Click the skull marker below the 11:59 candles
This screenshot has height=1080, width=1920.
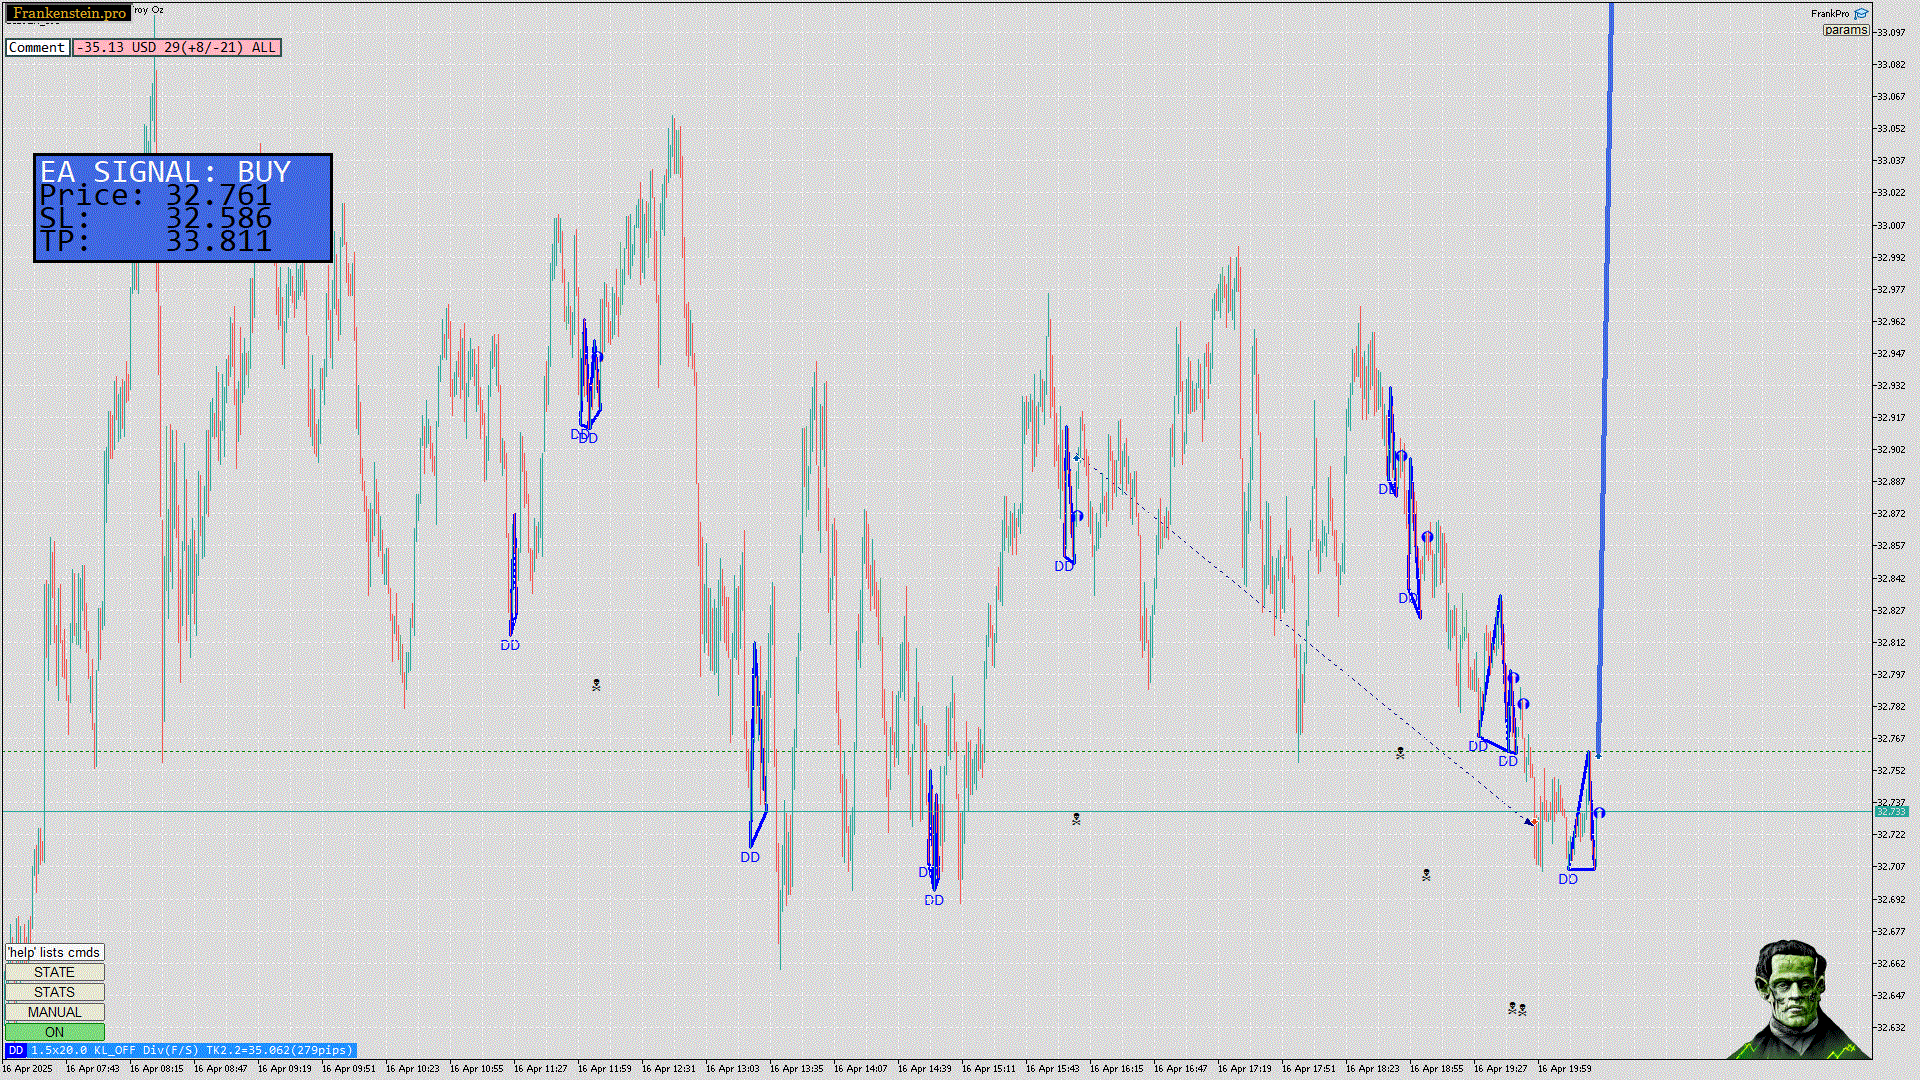pos(596,685)
